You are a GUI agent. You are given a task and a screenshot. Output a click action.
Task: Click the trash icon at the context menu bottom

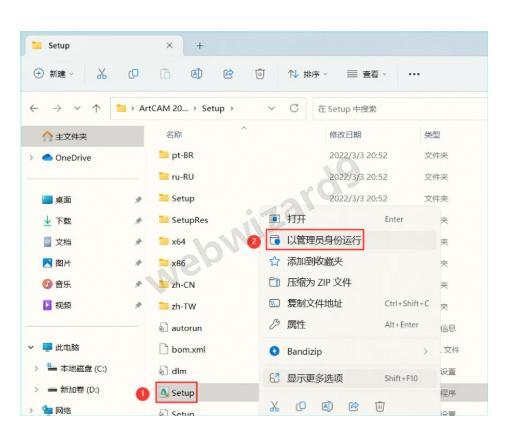(x=380, y=406)
